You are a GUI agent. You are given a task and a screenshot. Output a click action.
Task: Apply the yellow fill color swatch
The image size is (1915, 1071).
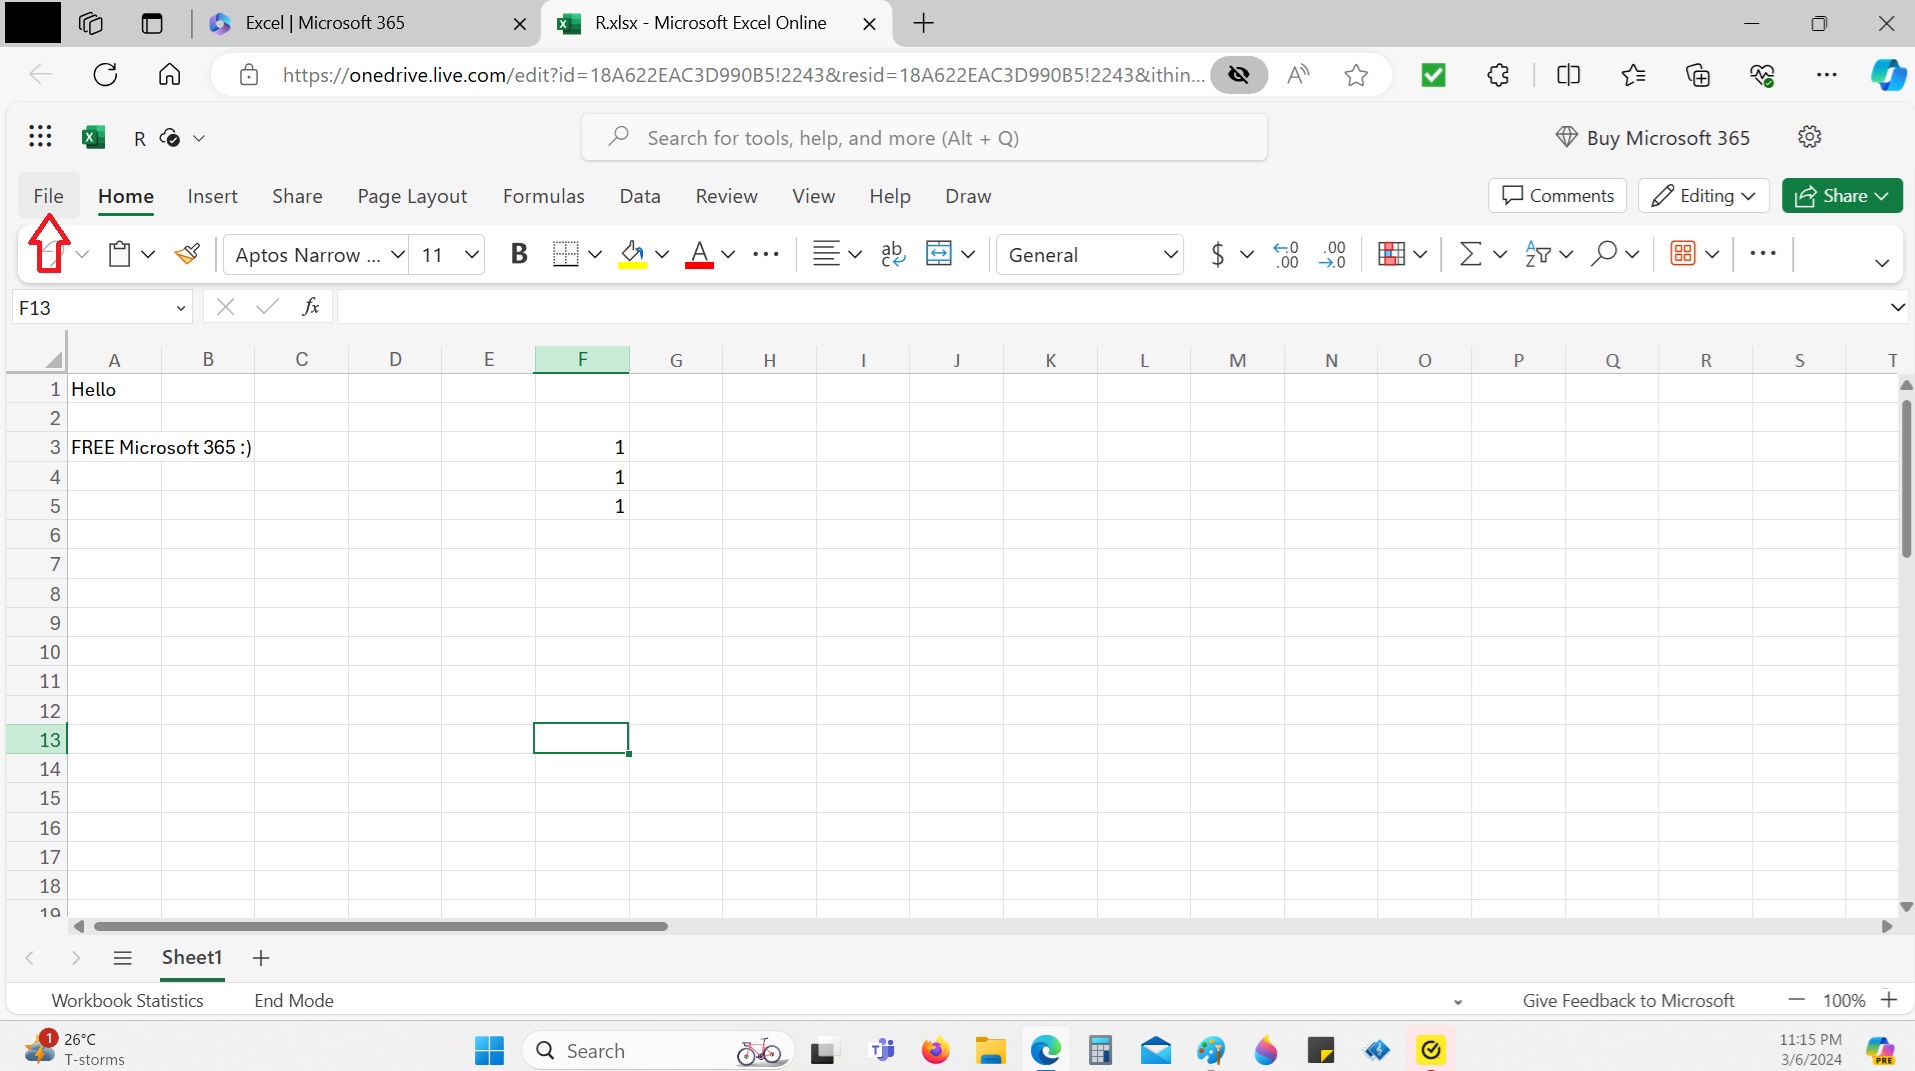coord(632,254)
